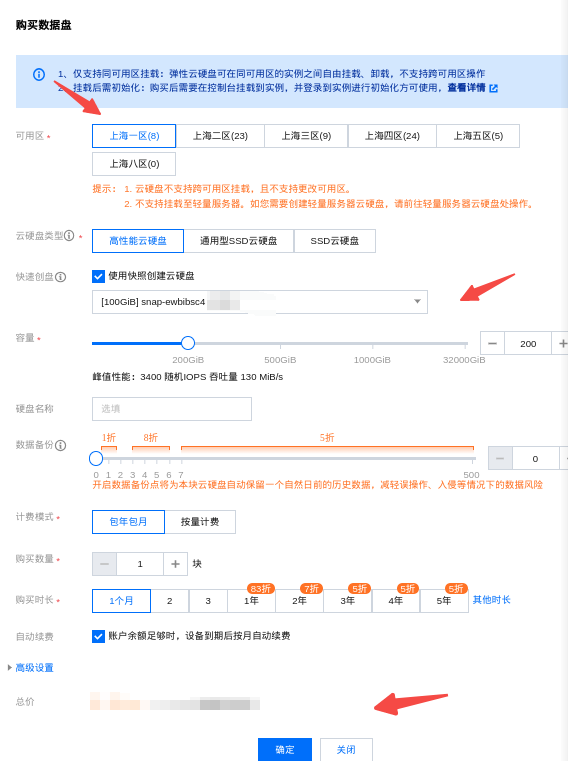Click the capacity slider handle
568x761 pixels.
(x=188, y=343)
